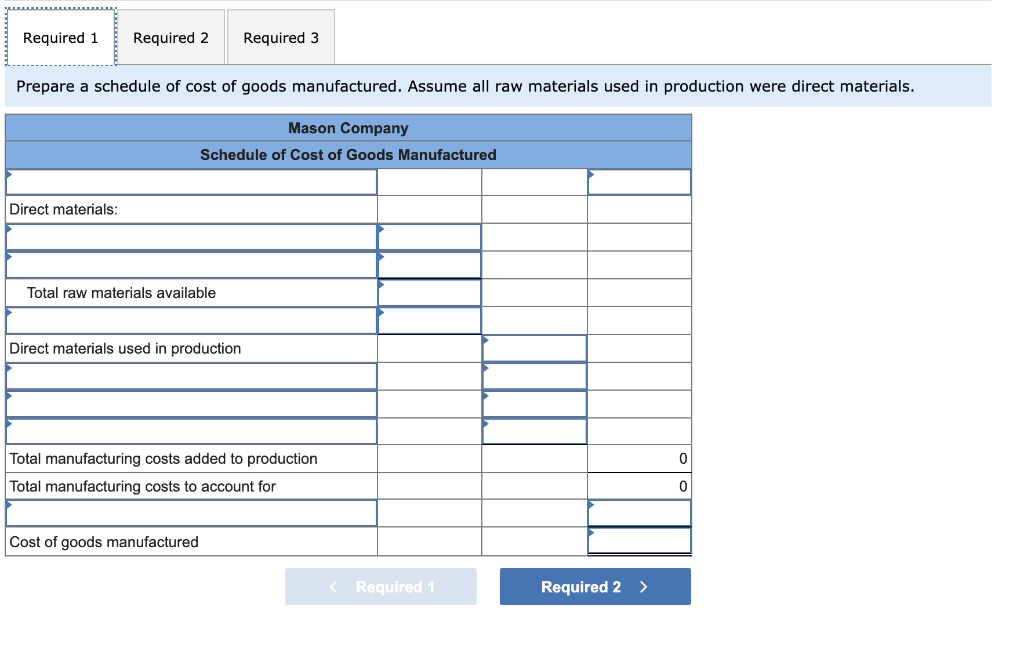
Task: Click Total manufacturing costs to account for label
Action: 142,487
